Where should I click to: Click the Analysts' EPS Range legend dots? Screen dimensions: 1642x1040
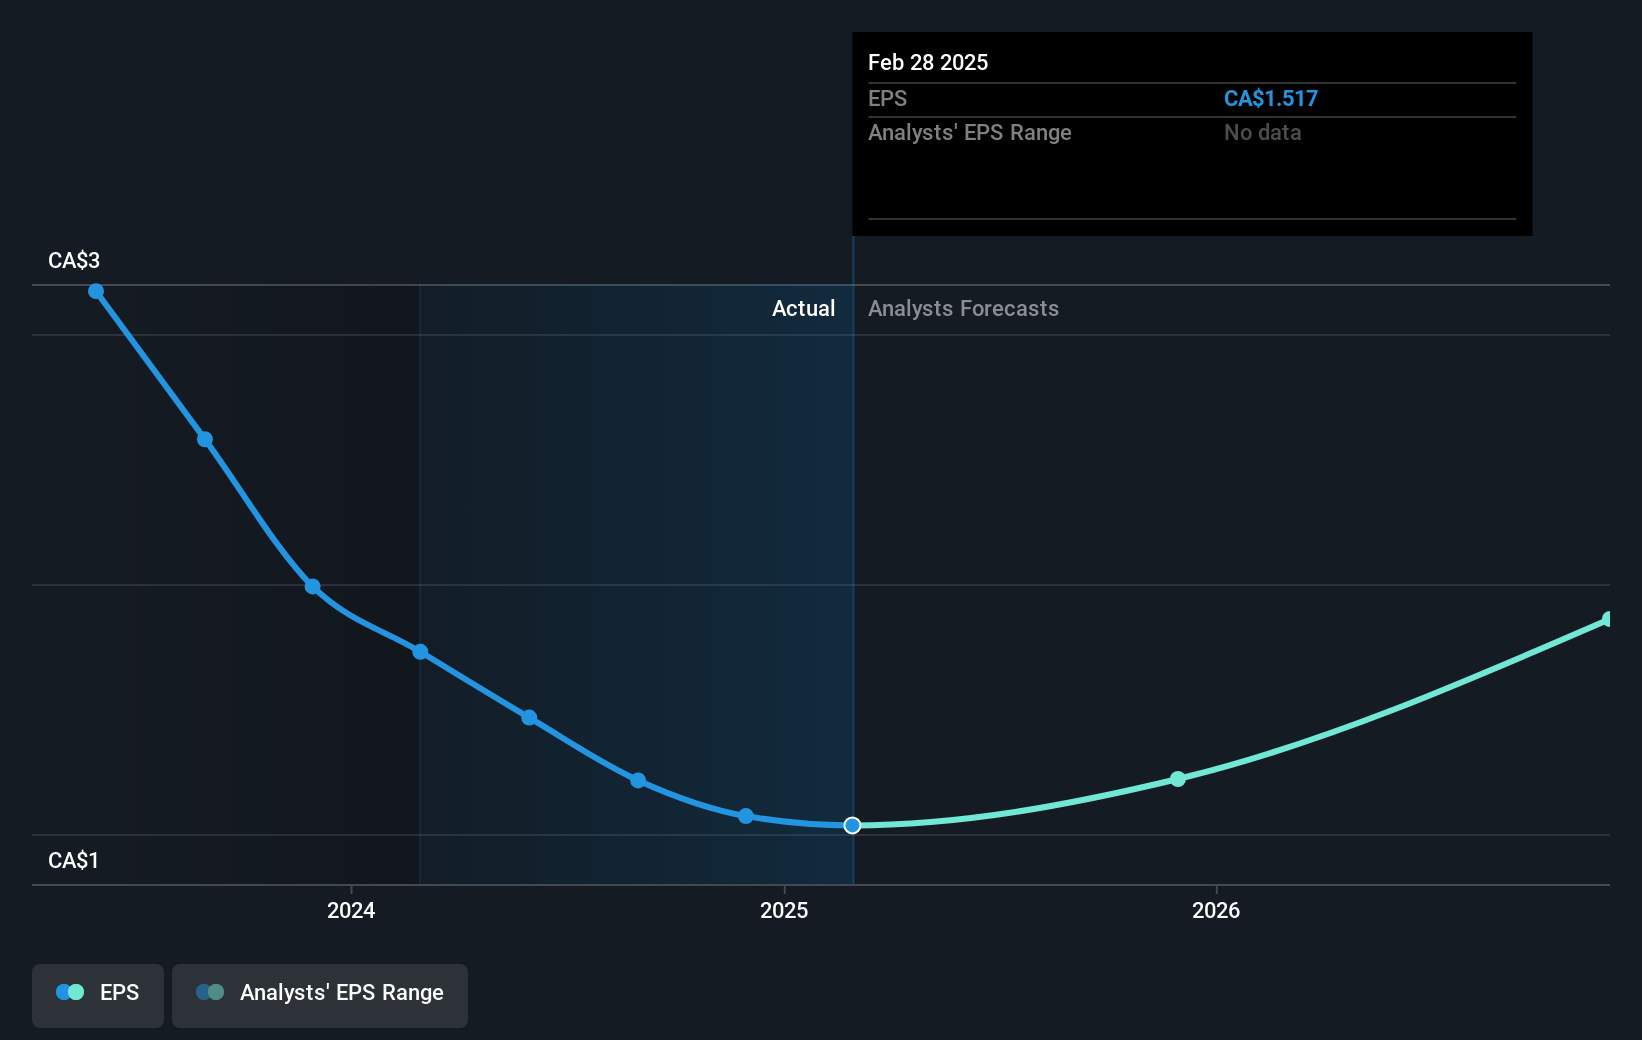[x=210, y=993]
